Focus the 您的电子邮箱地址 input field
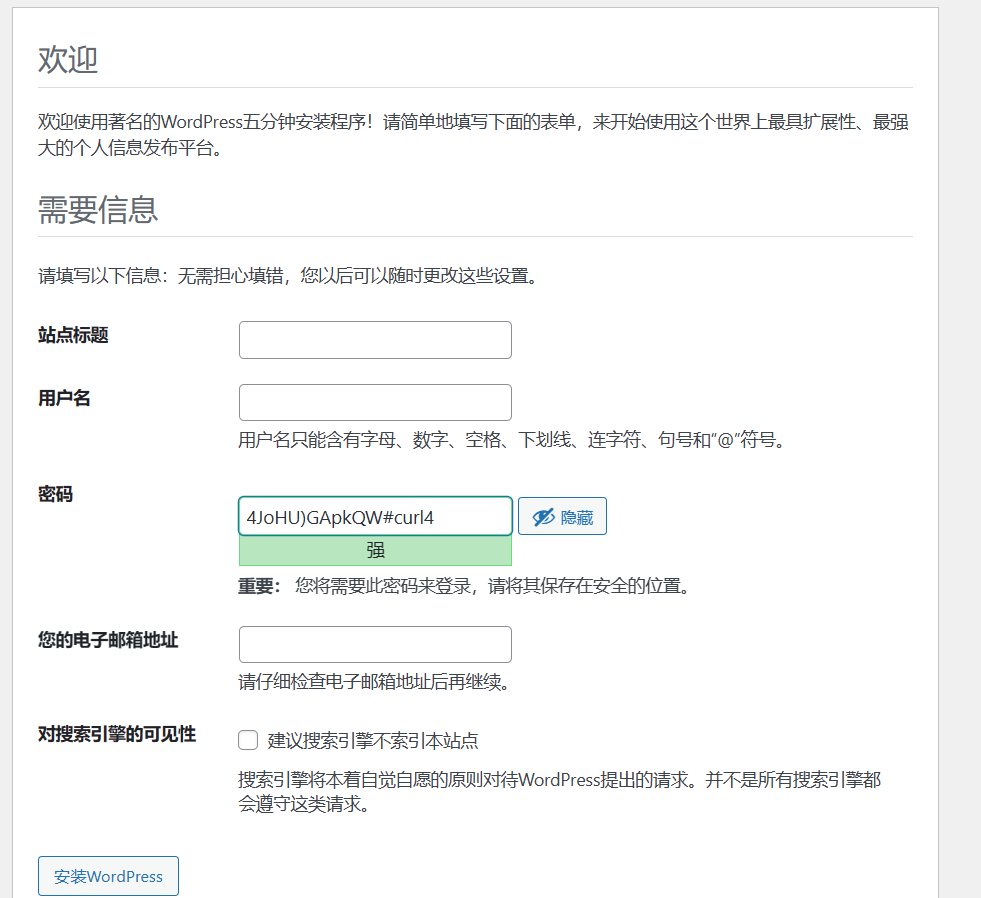The height and width of the screenshot is (898, 981). [x=375, y=644]
